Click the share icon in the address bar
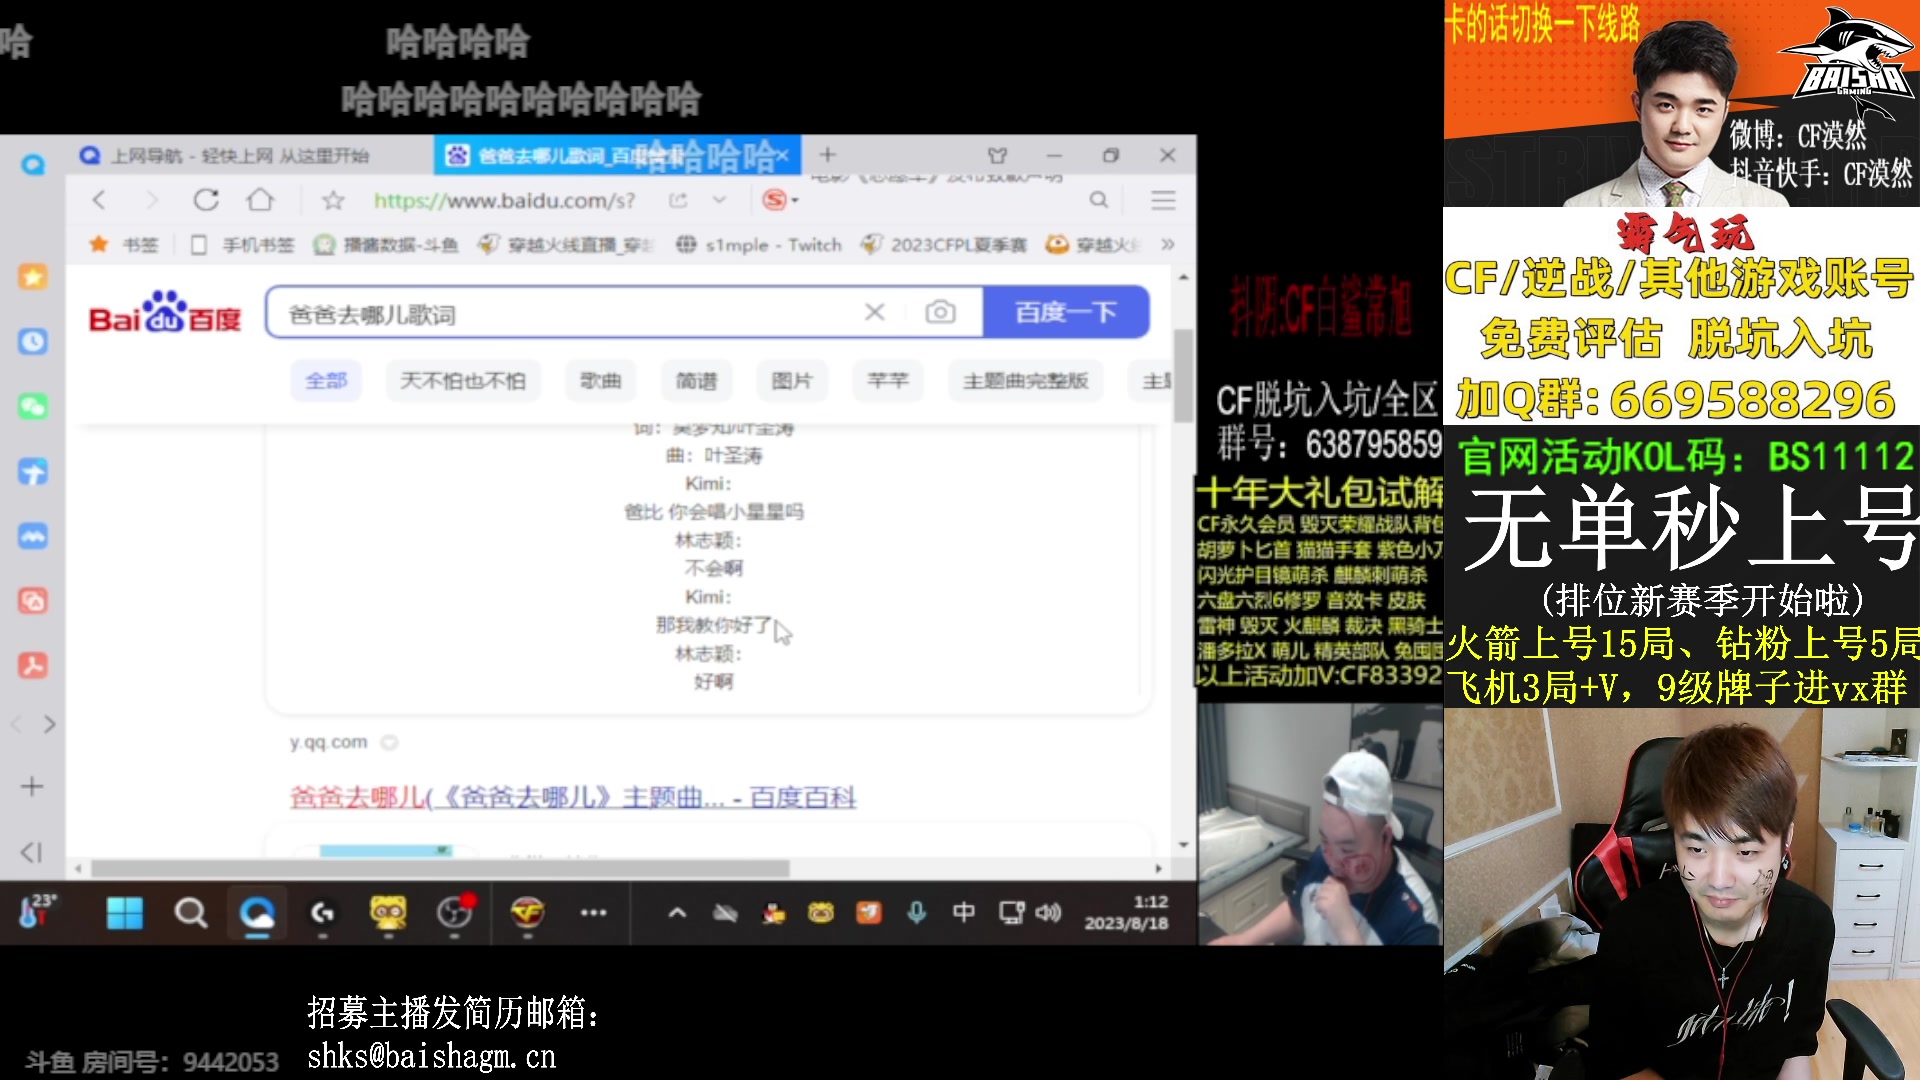 point(678,200)
